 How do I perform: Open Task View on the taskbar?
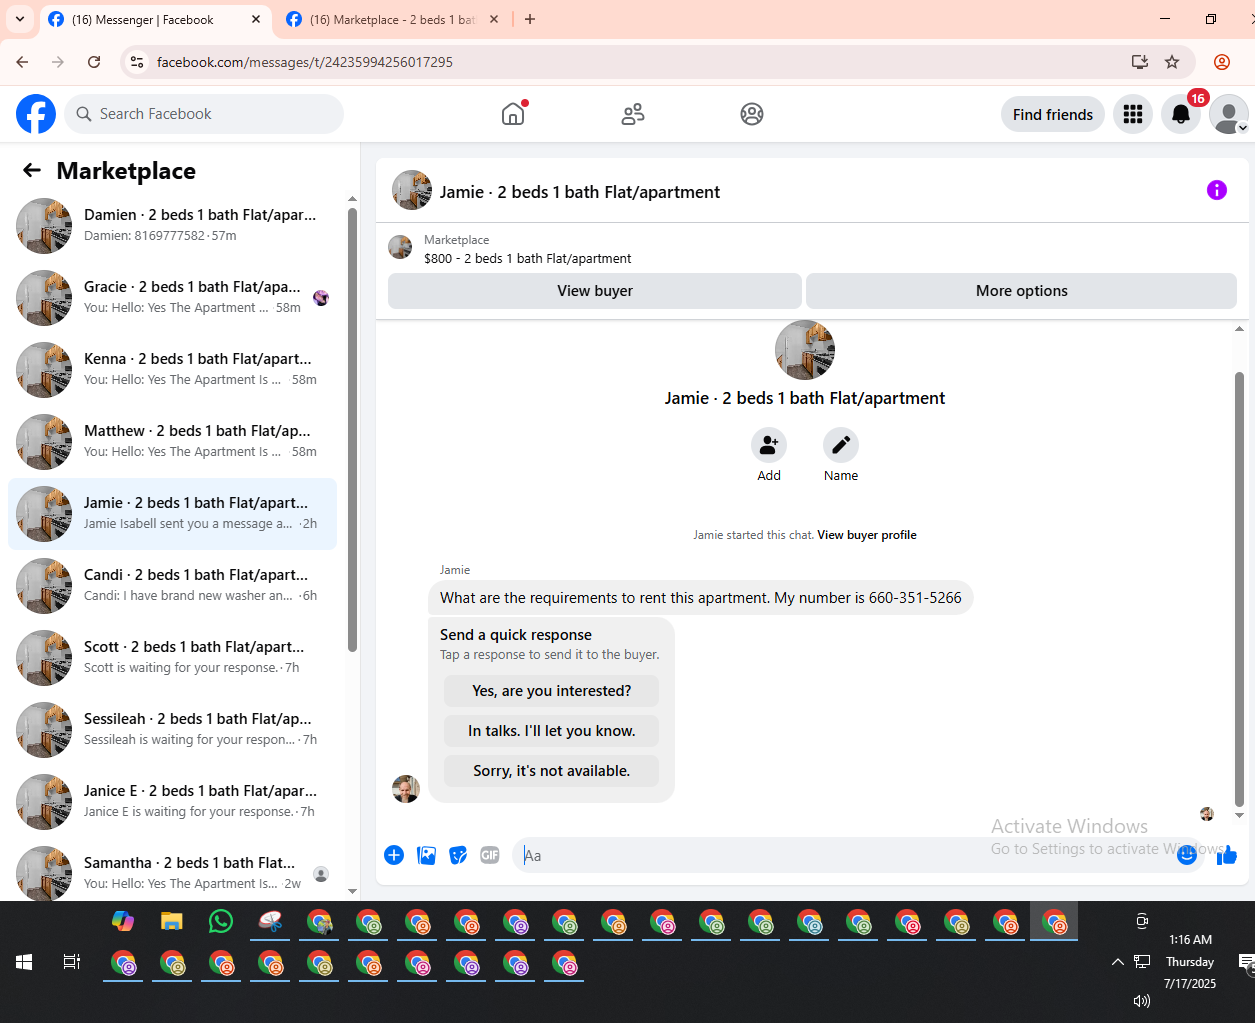pyautogui.click(x=72, y=962)
